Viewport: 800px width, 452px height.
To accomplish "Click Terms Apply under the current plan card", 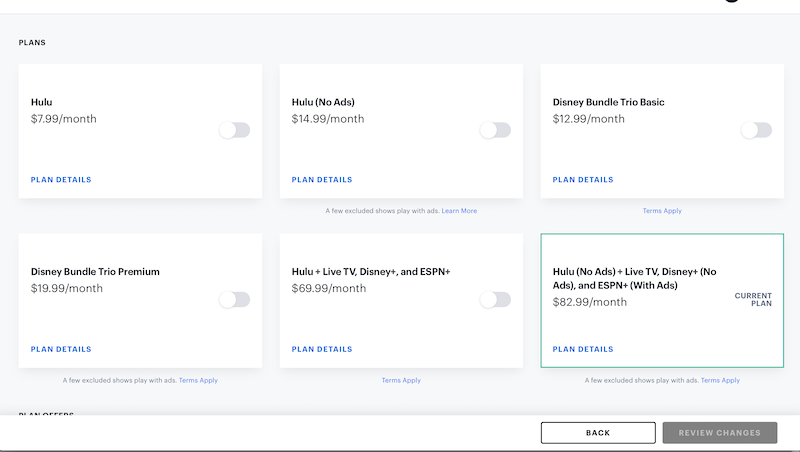I will point(720,380).
